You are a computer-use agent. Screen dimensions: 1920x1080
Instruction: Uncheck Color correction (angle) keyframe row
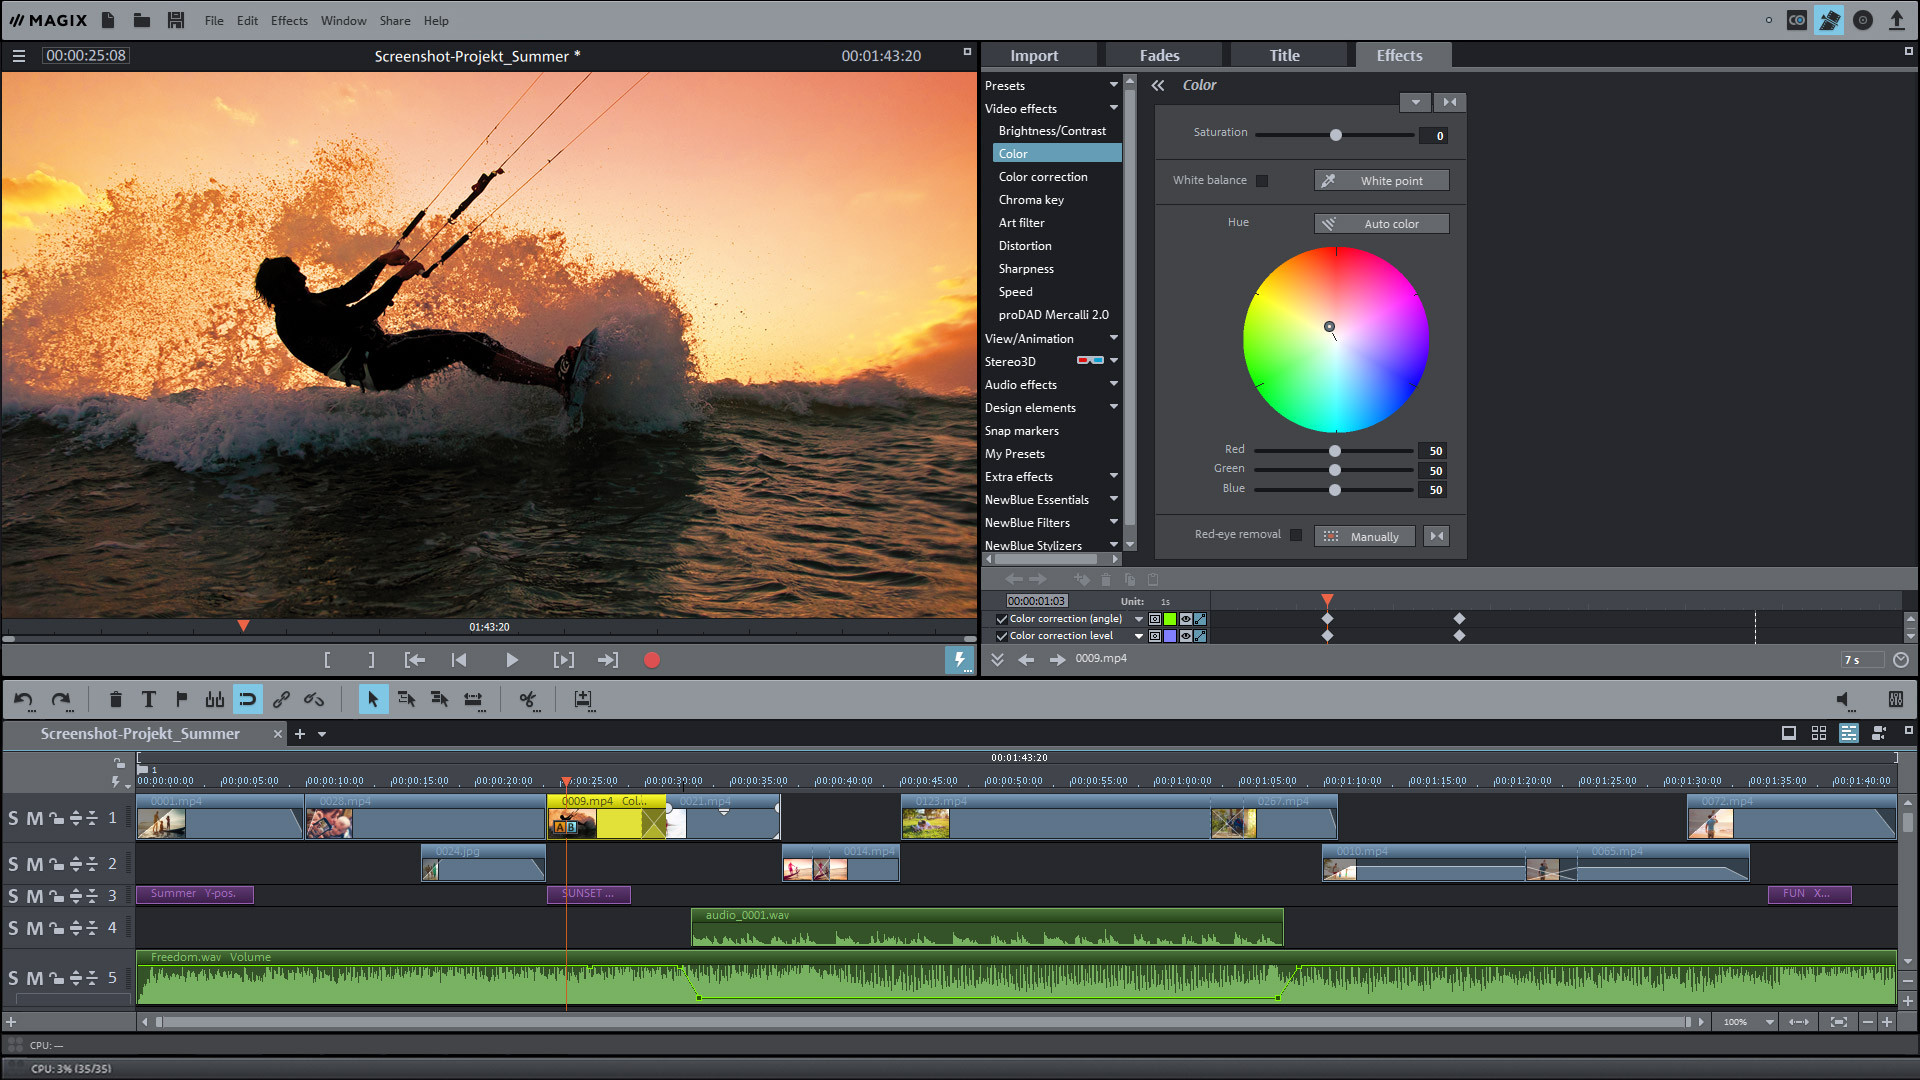(x=1002, y=619)
